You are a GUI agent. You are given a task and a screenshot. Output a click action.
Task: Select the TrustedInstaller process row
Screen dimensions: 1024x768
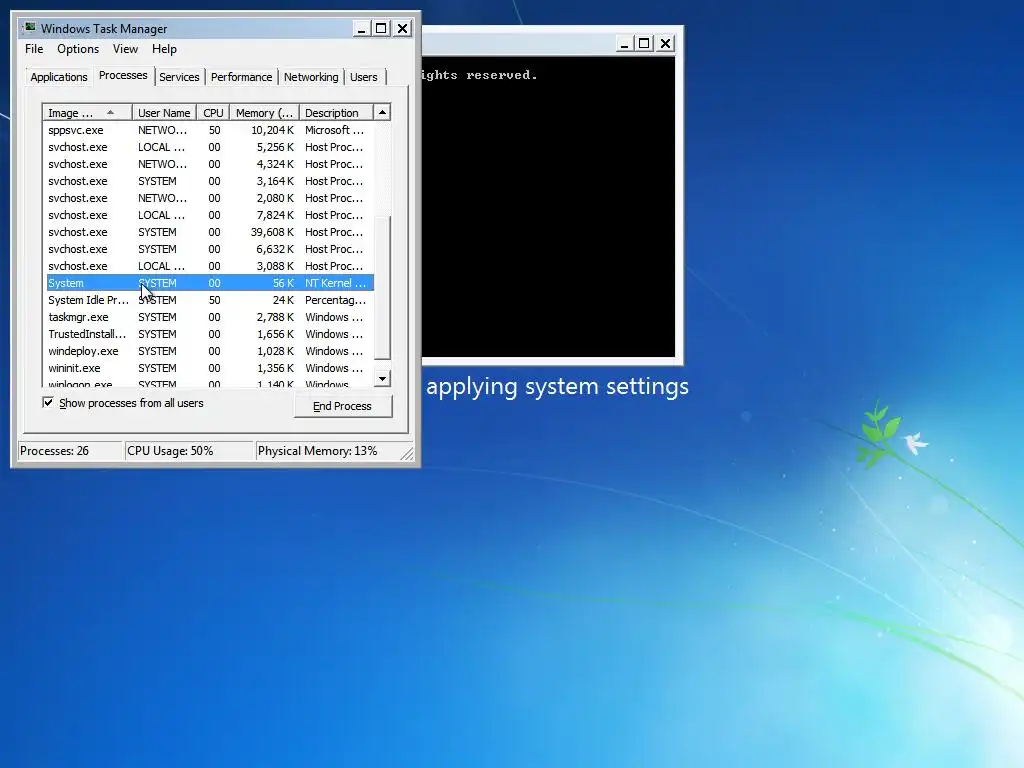tap(208, 334)
